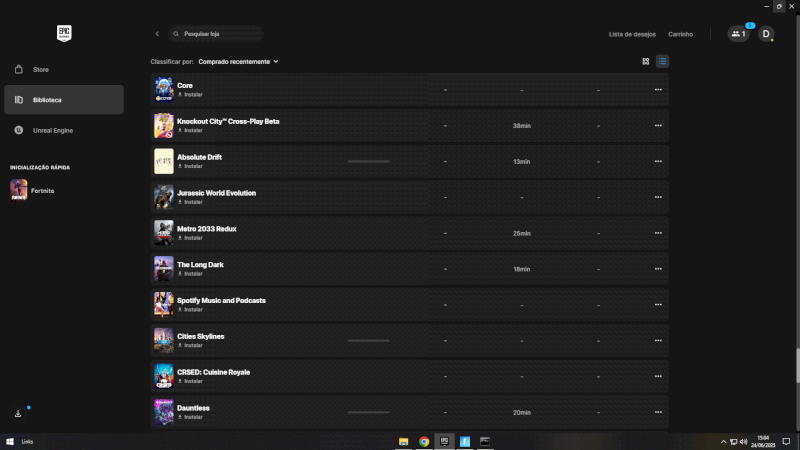Click the Jurassic World Evolution thumbnail
800x450 pixels.
164,197
